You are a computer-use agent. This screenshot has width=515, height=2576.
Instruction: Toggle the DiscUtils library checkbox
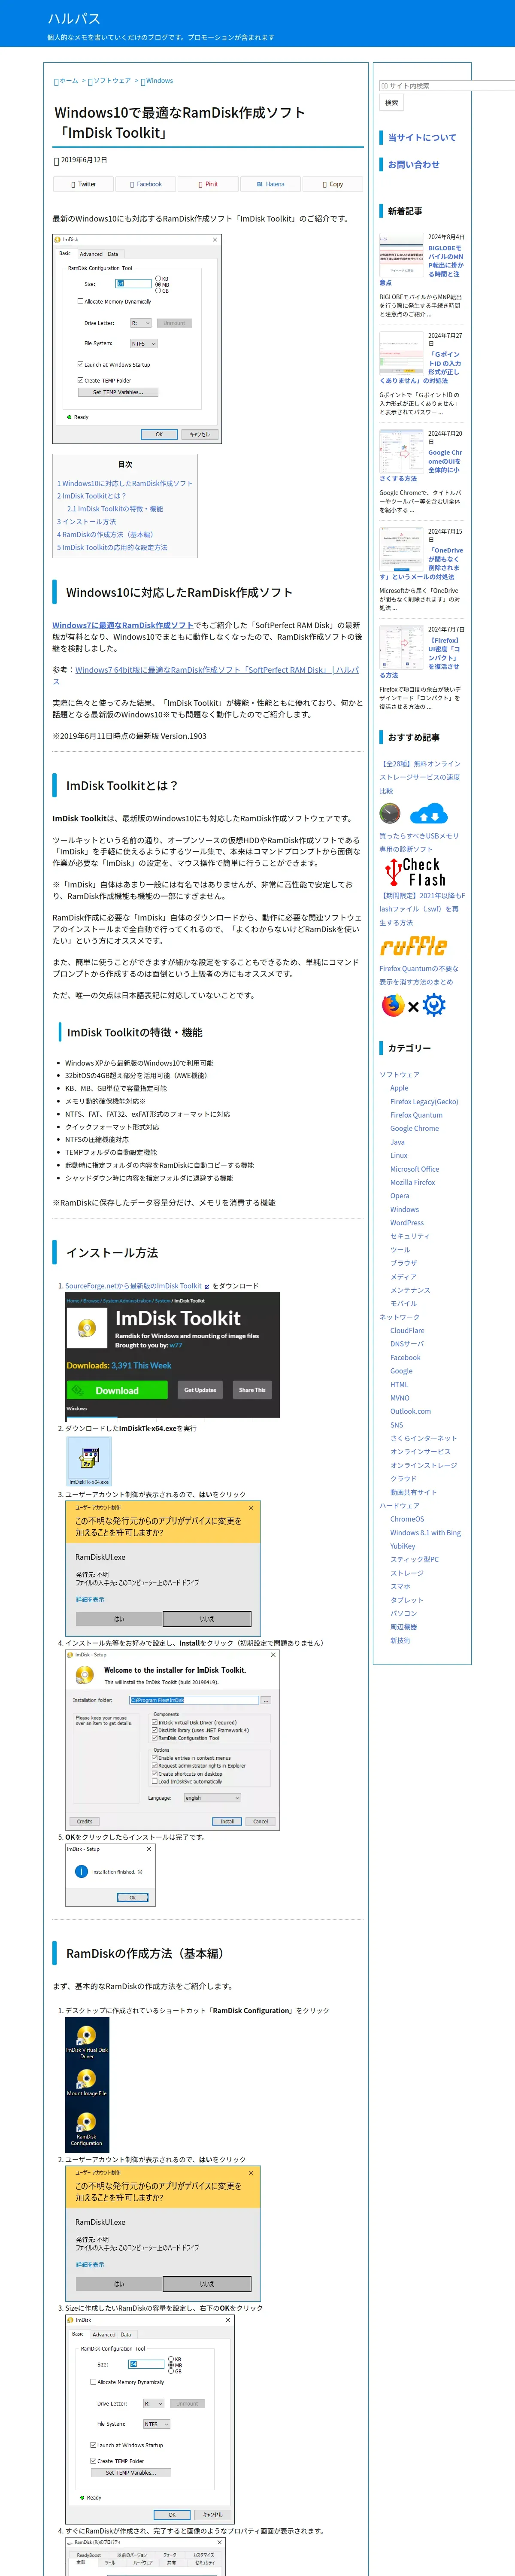click(155, 1730)
